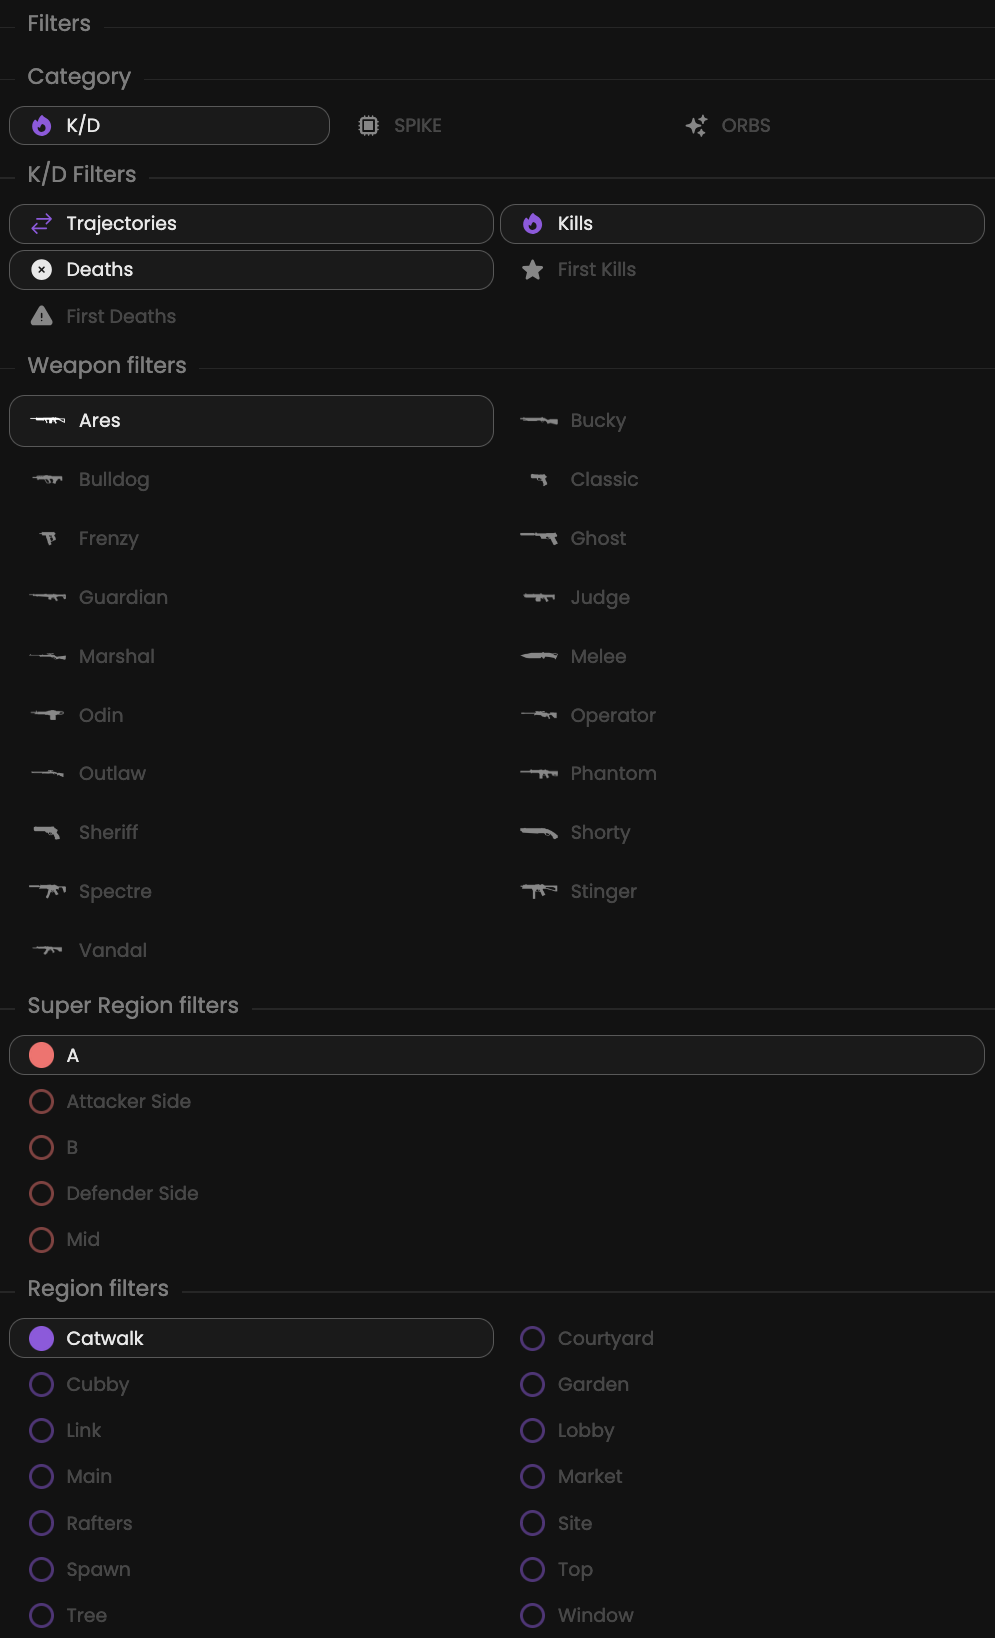Deselect the A super region filter
Viewport: 1000px width, 1638px height.
pyautogui.click(x=497, y=1055)
